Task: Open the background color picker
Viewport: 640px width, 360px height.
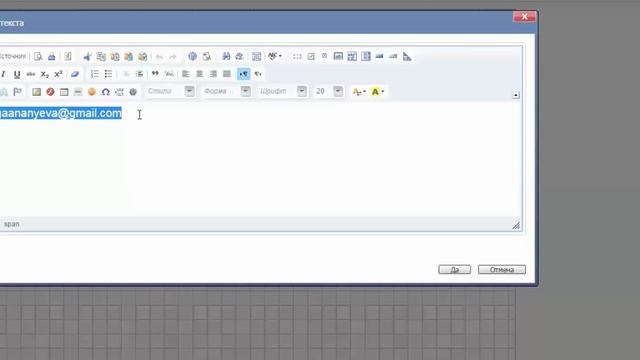Action: click(x=378, y=92)
